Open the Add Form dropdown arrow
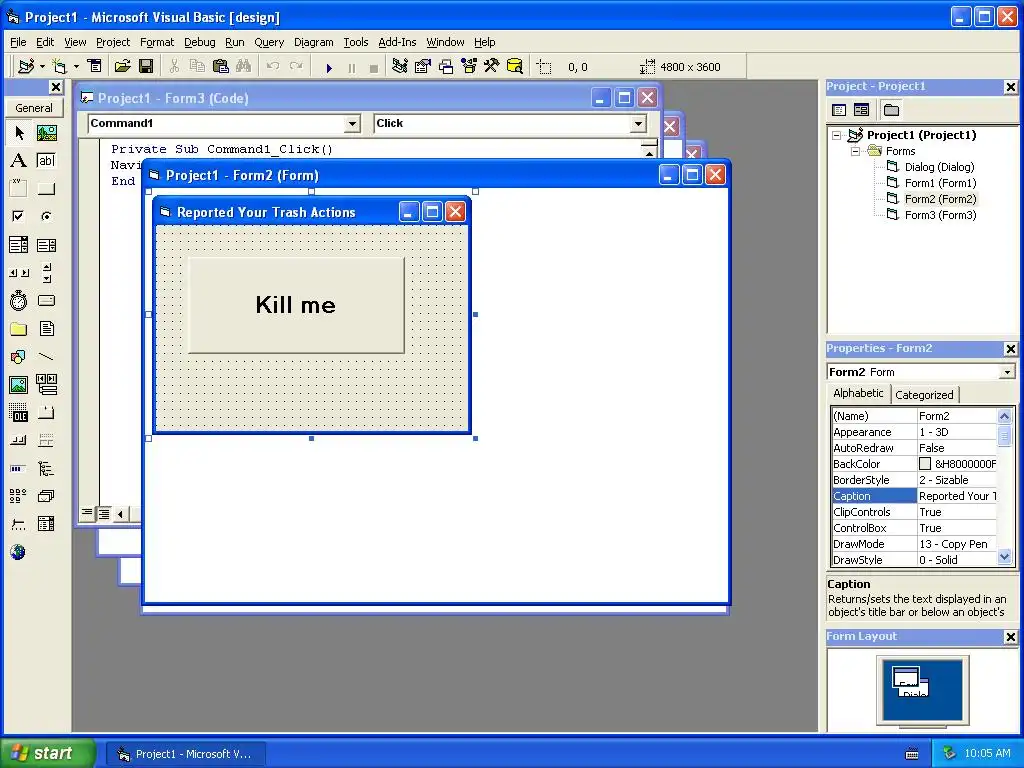 click(x=76, y=67)
